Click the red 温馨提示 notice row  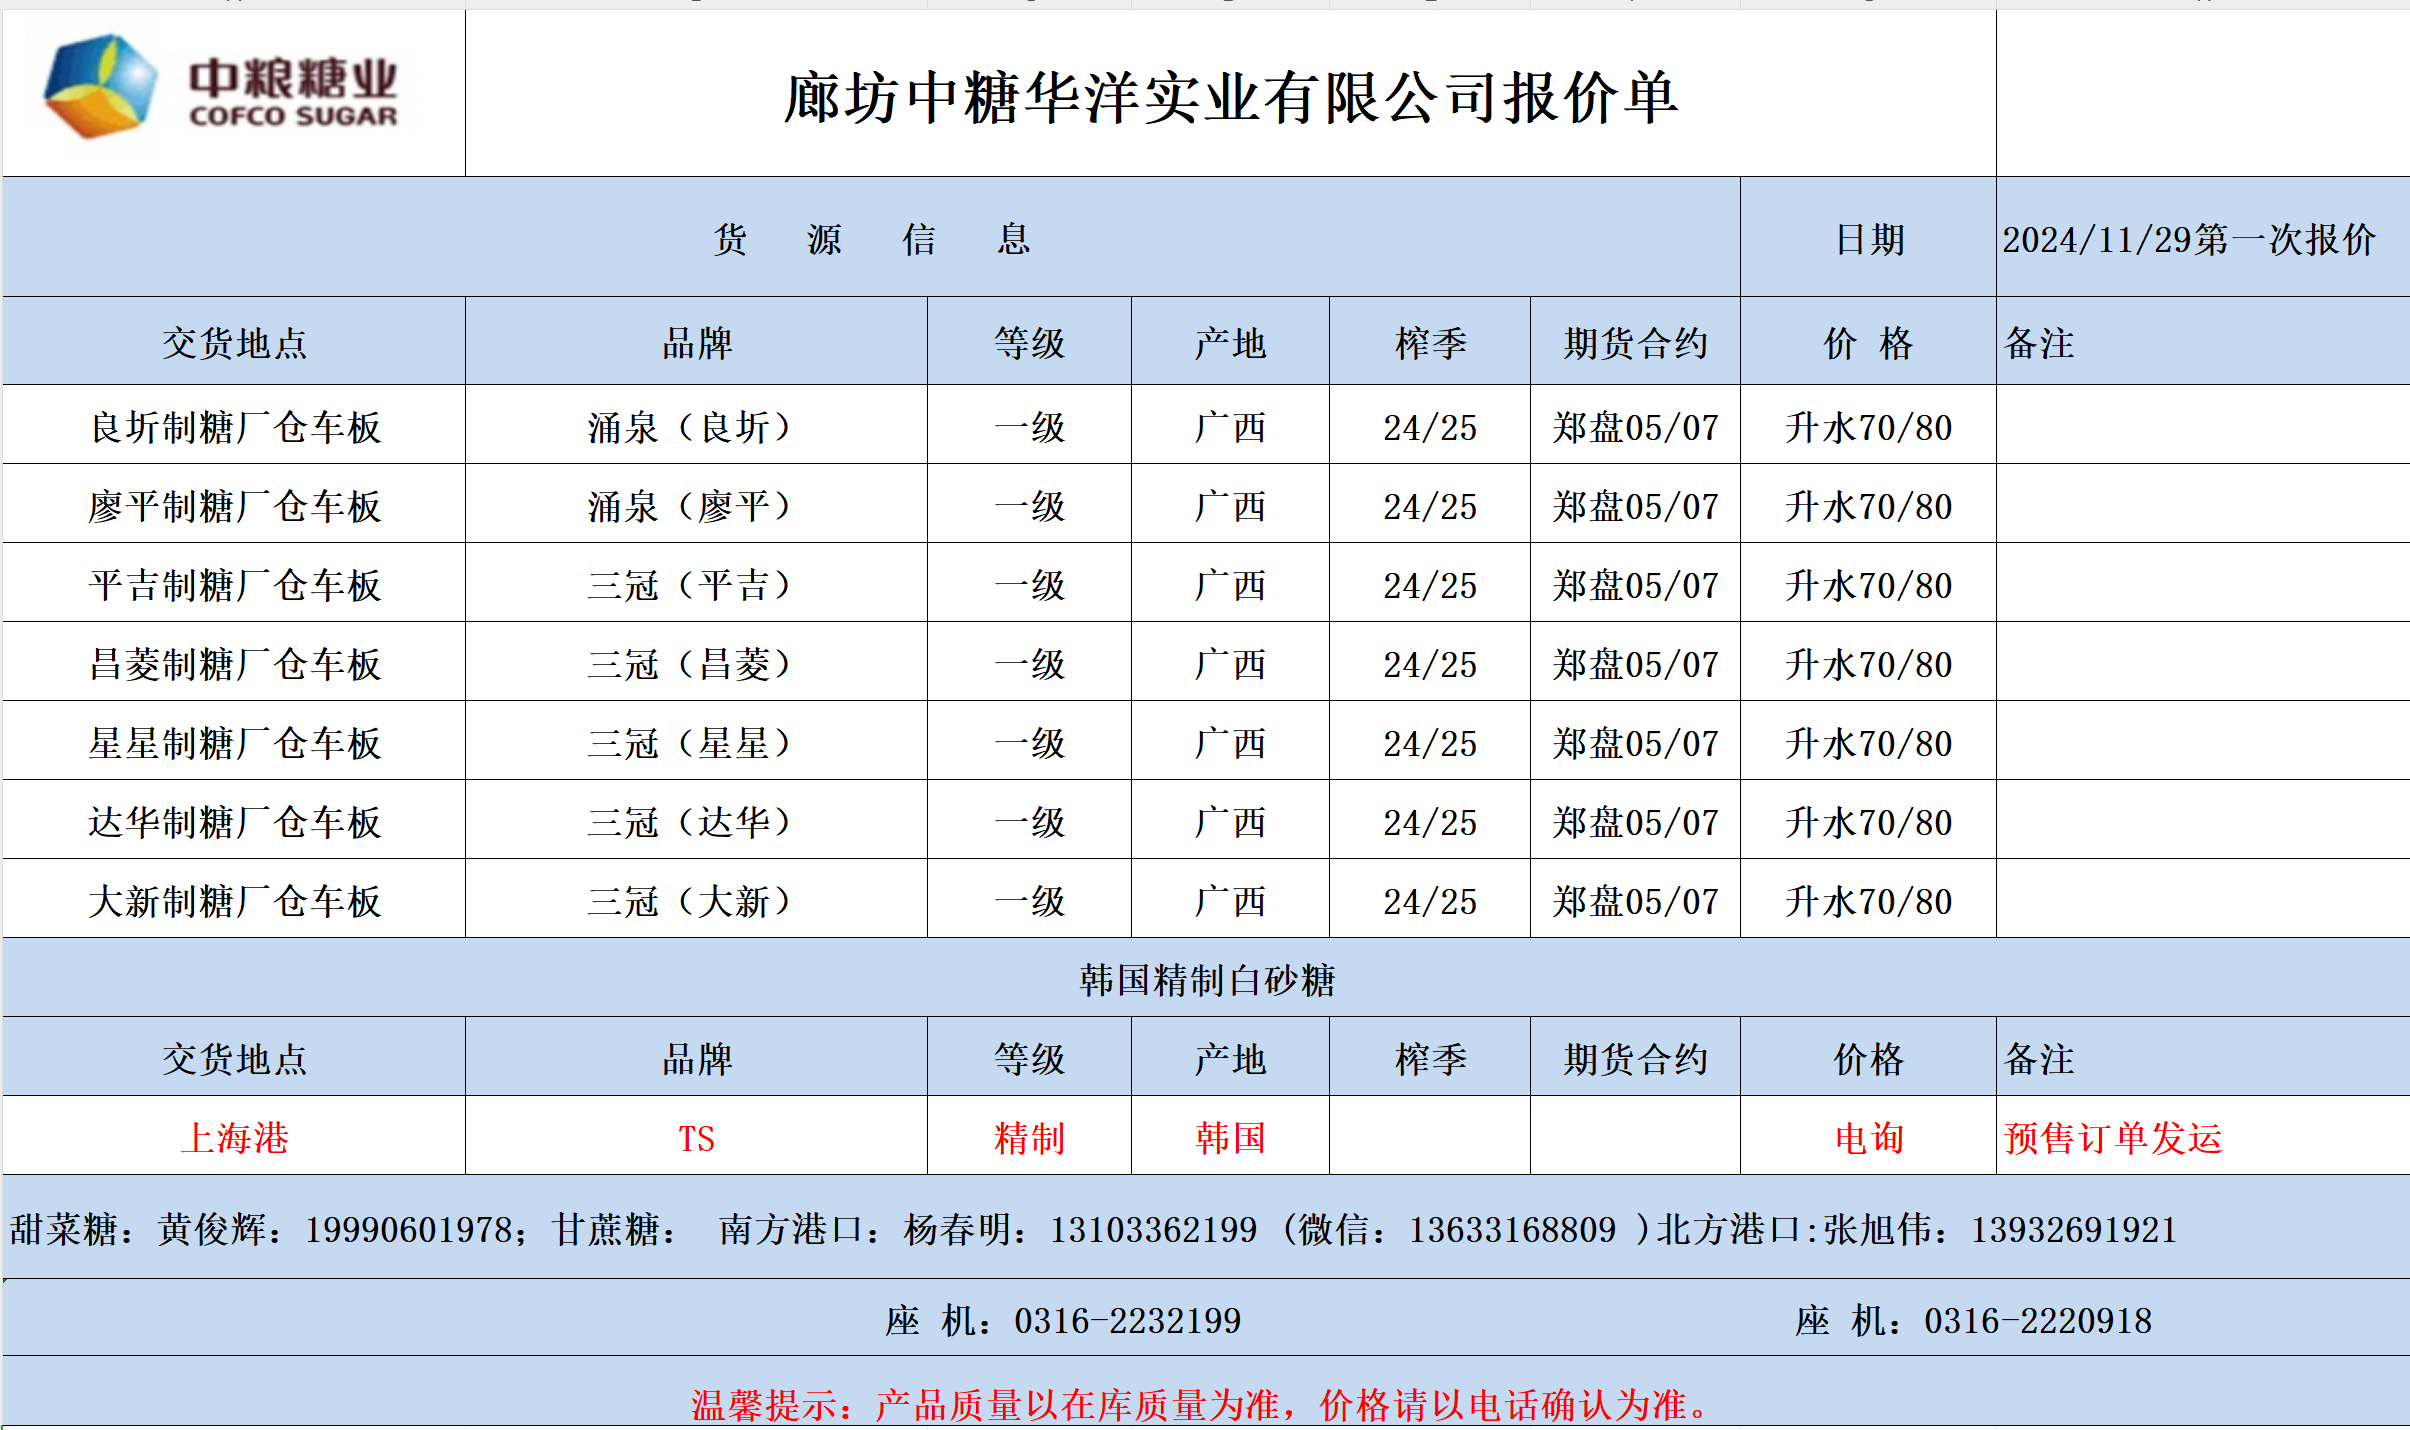click(1200, 1404)
